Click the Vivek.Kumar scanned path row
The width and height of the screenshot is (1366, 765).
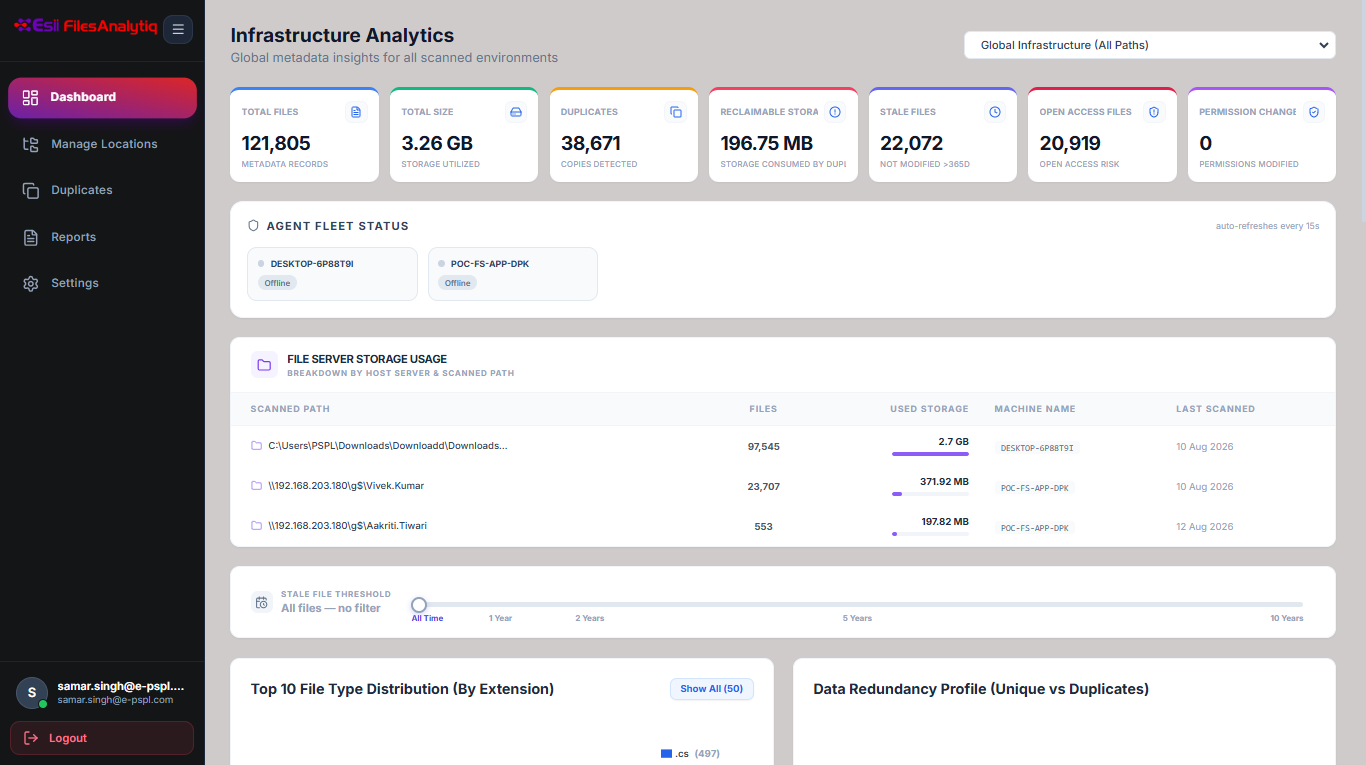(783, 486)
